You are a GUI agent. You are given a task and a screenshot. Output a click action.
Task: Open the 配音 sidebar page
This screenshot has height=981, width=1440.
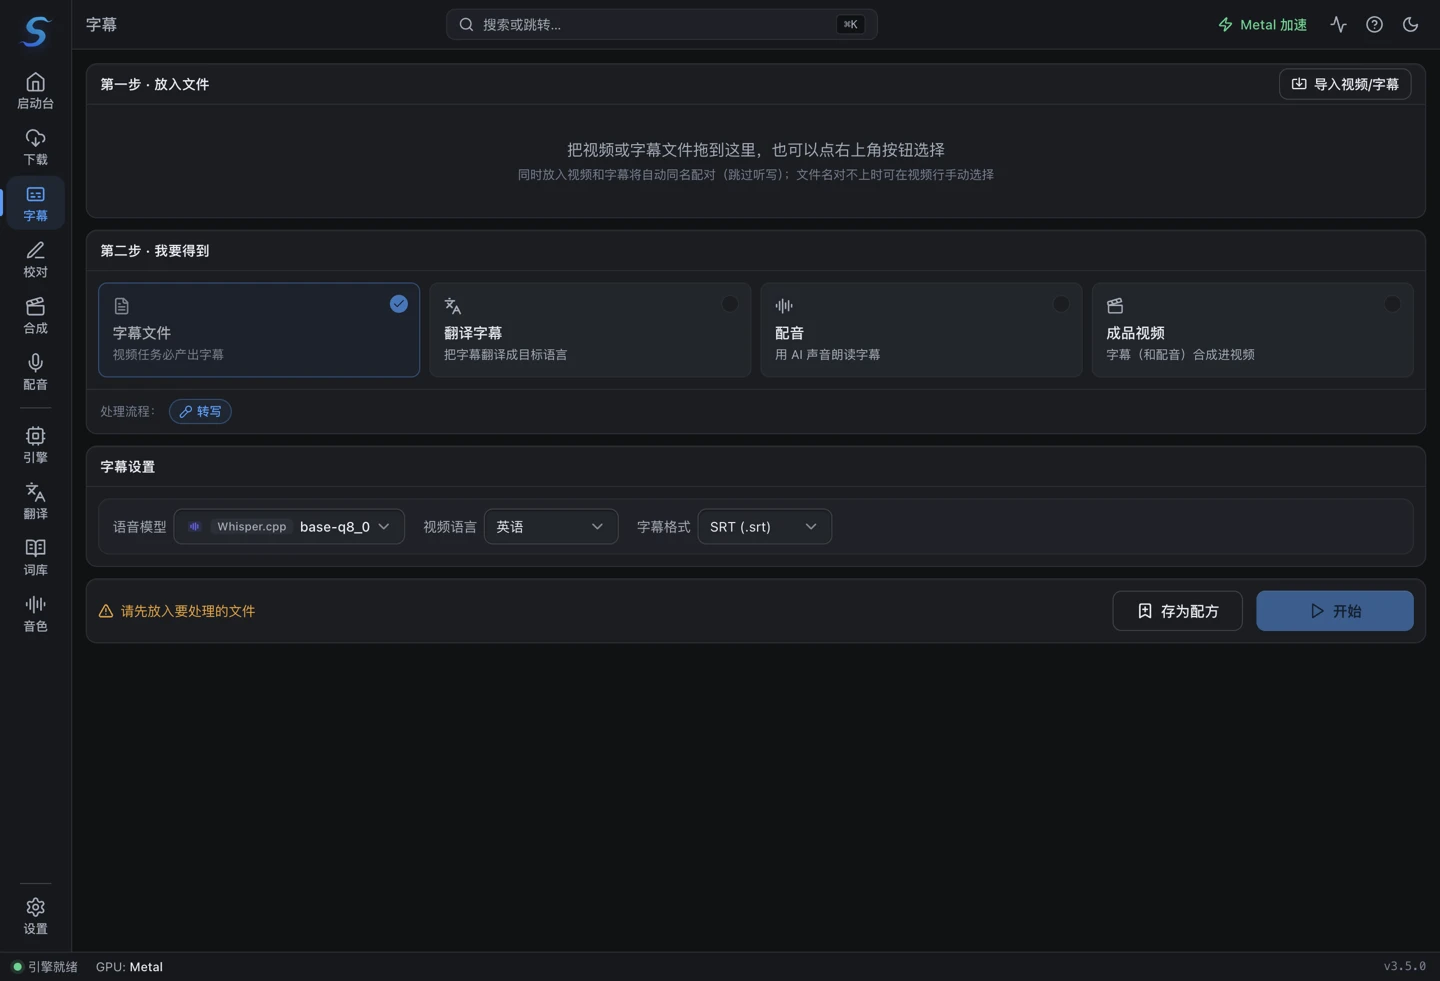[x=36, y=372]
